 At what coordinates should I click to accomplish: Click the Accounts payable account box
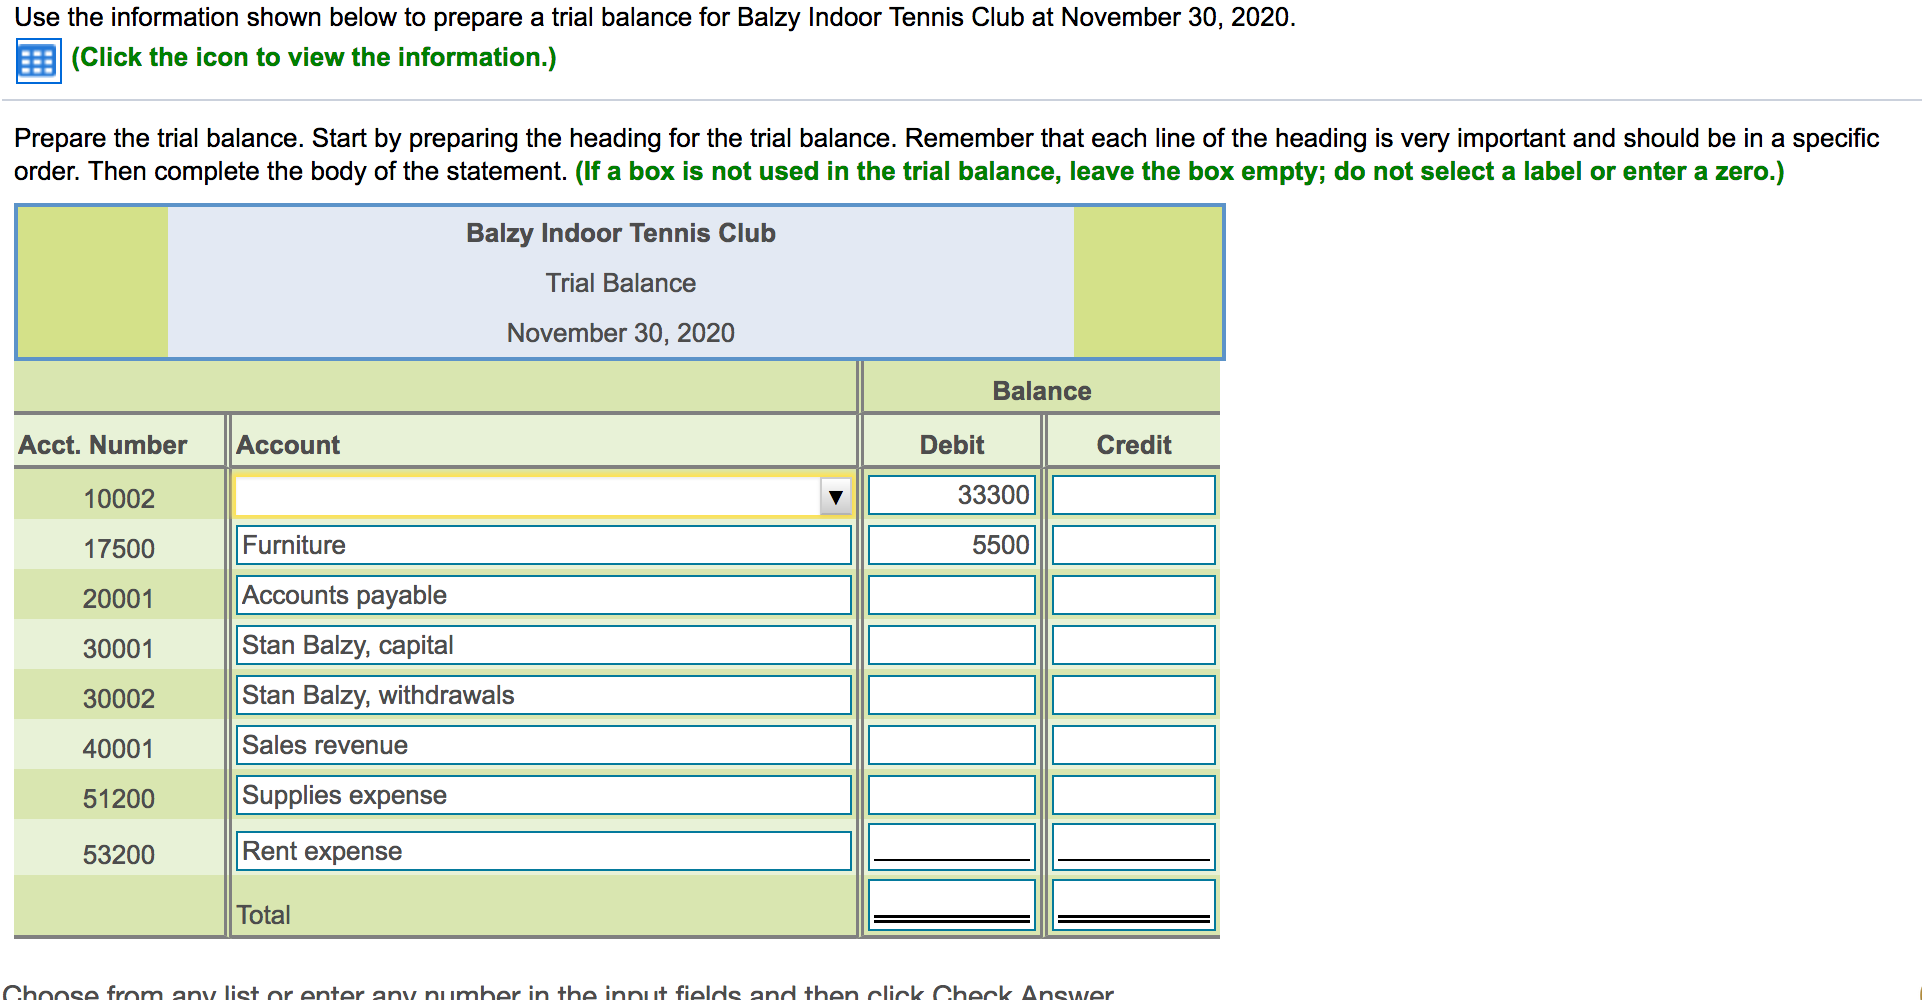pyautogui.click(x=542, y=595)
